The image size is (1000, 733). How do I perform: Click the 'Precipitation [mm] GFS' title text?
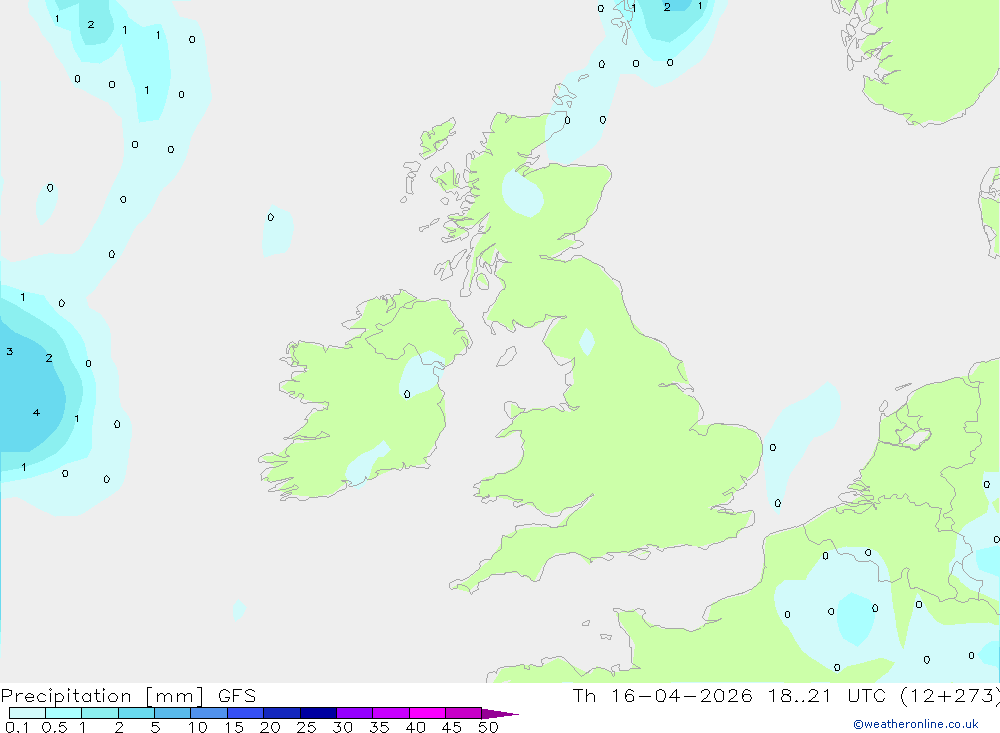pyautogui.click(x=128, y=695)
